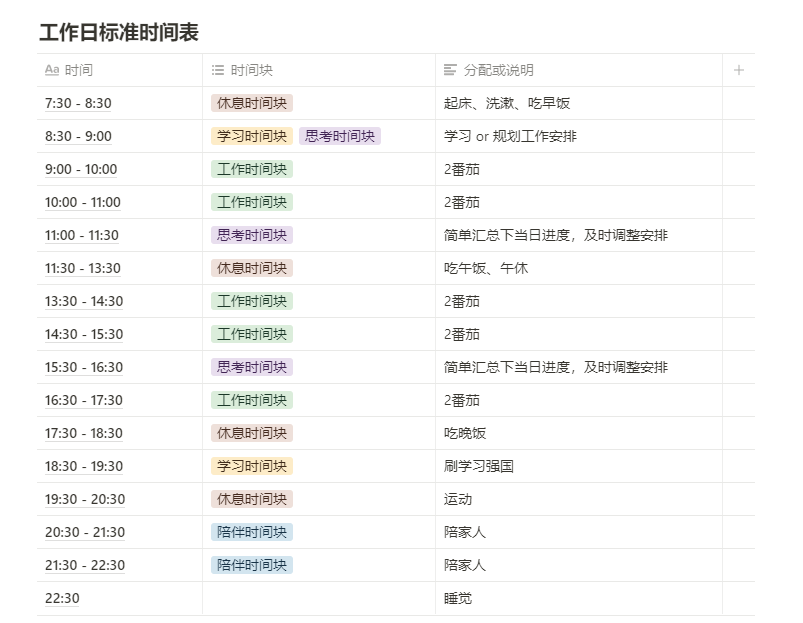This screenshot has width=803, height=623.
Task: Open the 分配或说明 column header
Action: (579, 70)
